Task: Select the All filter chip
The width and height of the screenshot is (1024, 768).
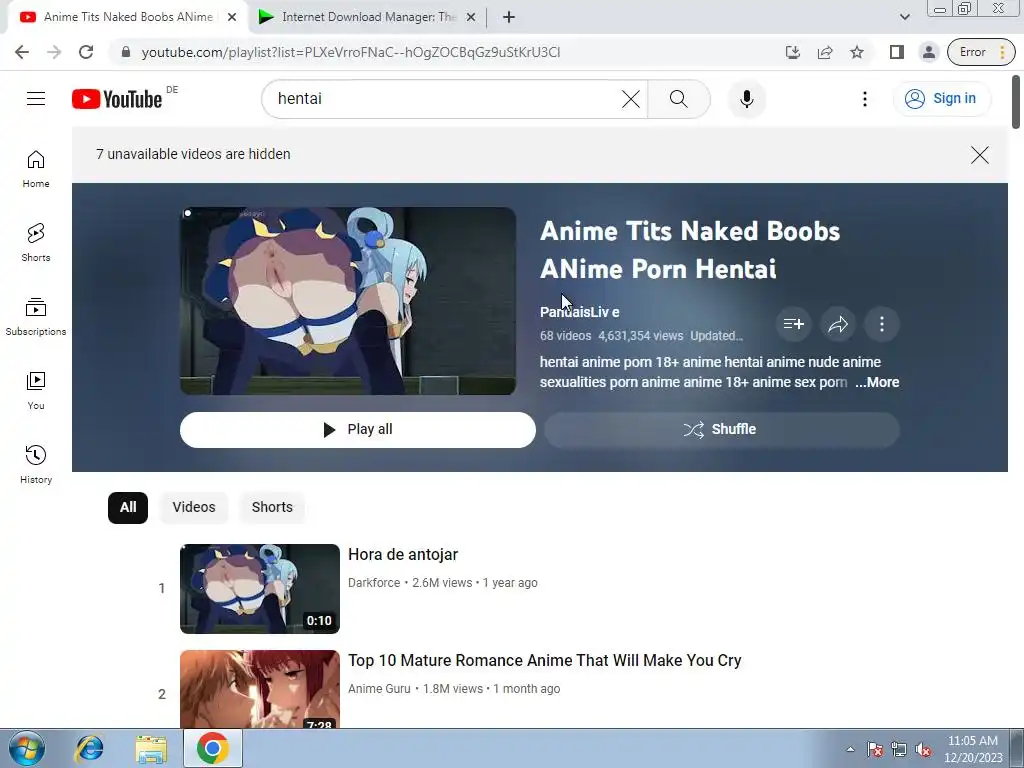Action: [x=128, y=507]
